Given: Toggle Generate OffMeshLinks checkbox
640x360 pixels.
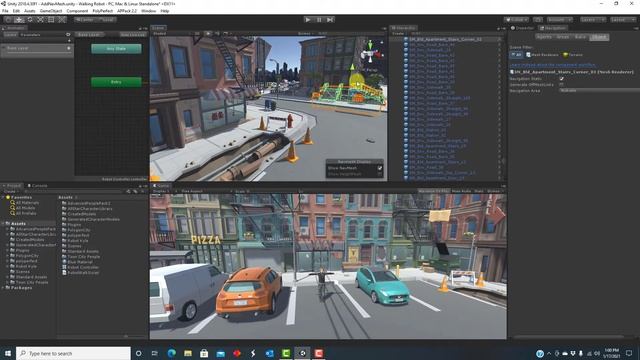Looking at the screenshot, I should coord(562,84).
